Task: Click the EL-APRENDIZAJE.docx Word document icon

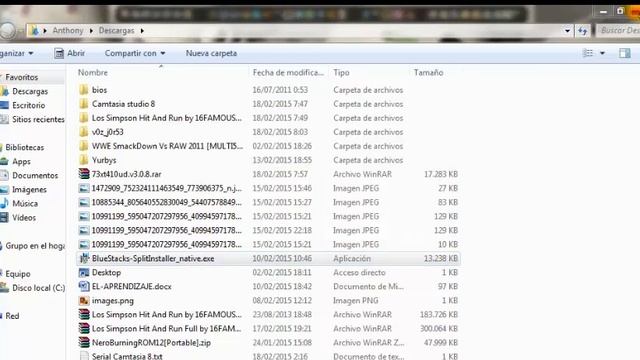Action: [84, 287]
